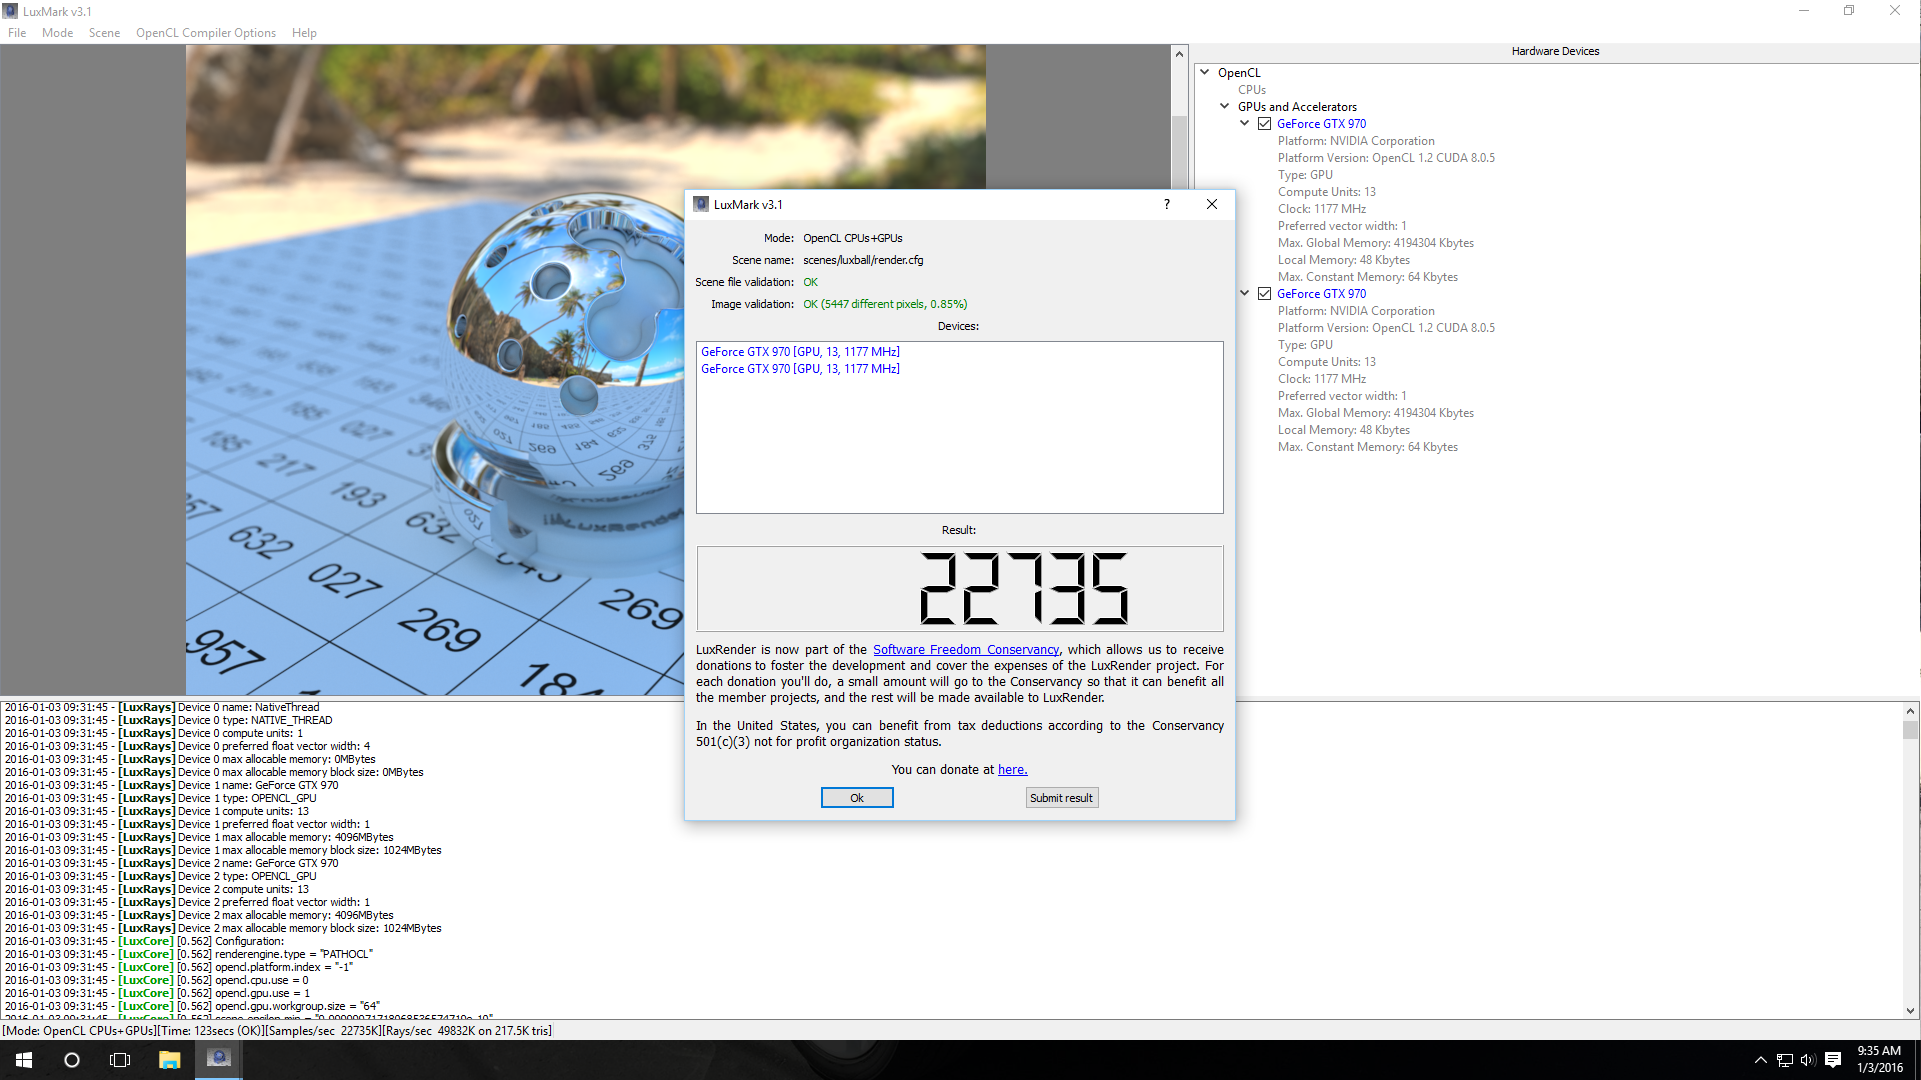Click log panel scrollbar down arrow
The image size is (1921, 1080).
pyautogui.click(x=1910, y=1010)
